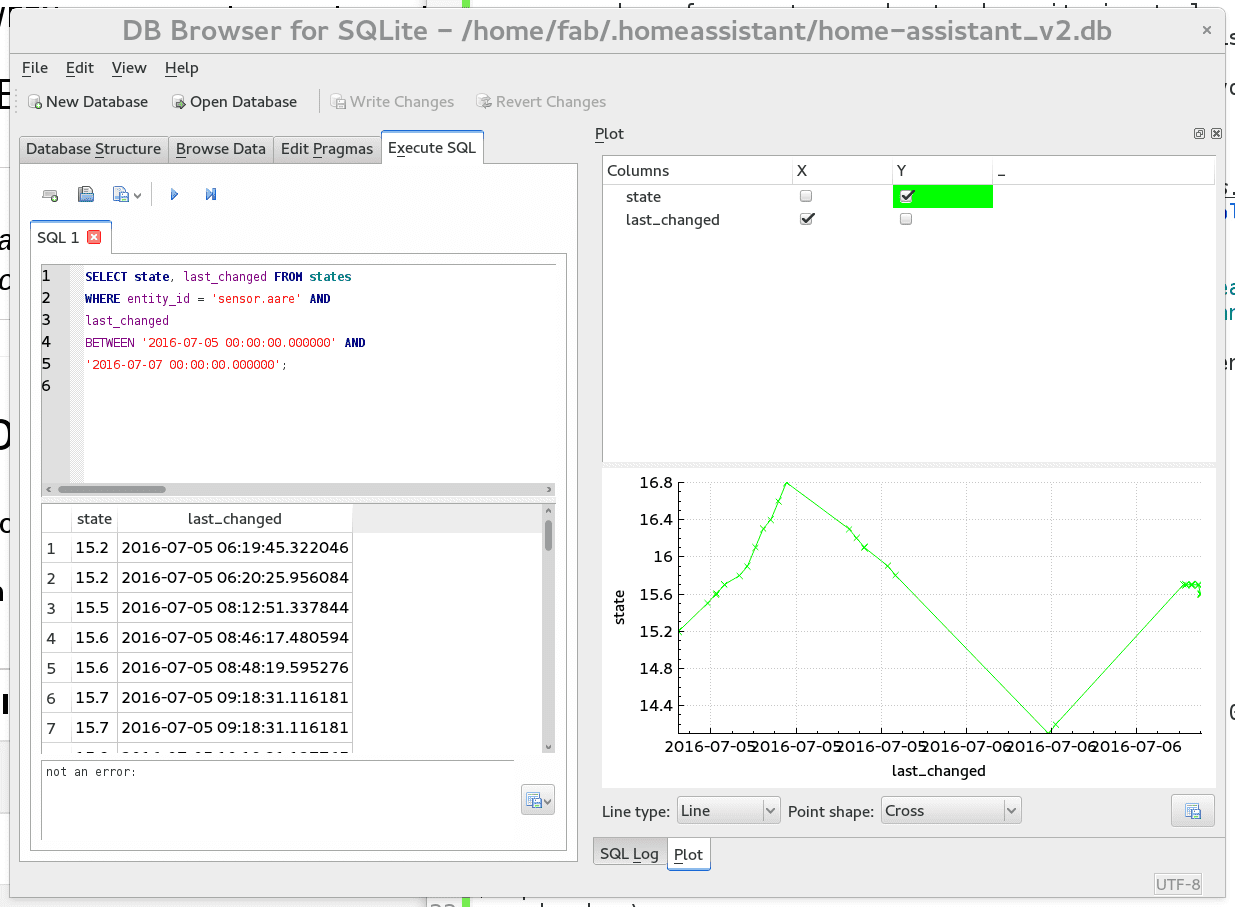1235x907 pixels.
Task: Click the Open Database button
Action: [x=234, y=102]
